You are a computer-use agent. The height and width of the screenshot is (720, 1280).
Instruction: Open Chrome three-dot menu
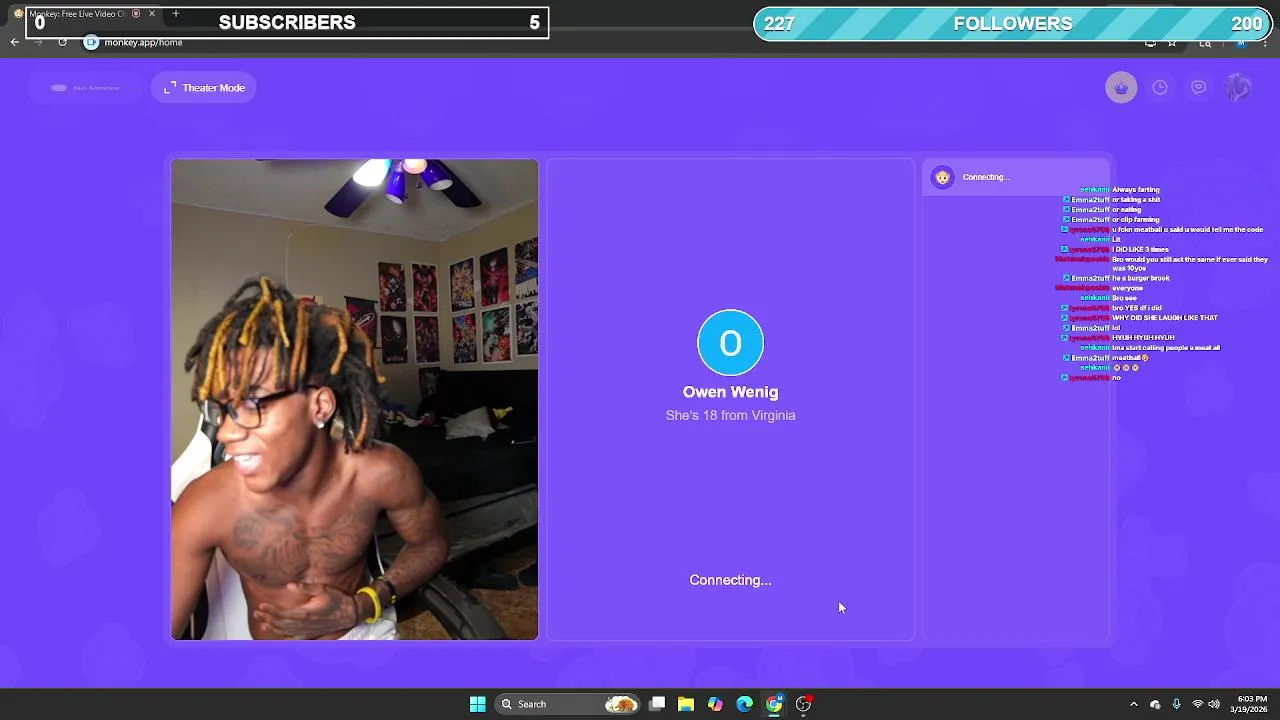(1265, 43)
